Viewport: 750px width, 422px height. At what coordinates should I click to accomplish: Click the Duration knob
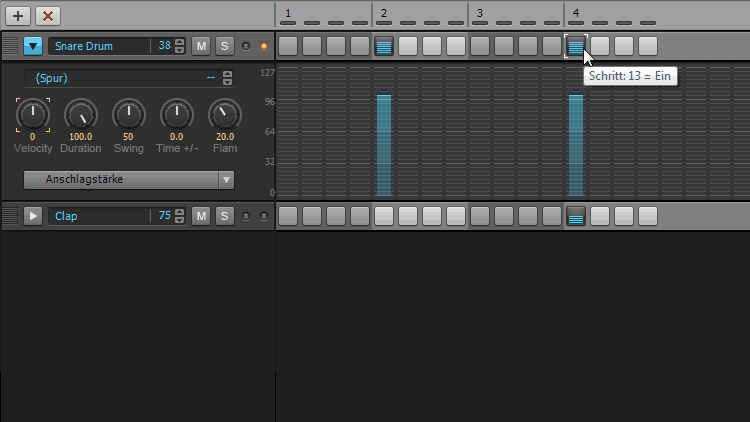coord(80,115)
